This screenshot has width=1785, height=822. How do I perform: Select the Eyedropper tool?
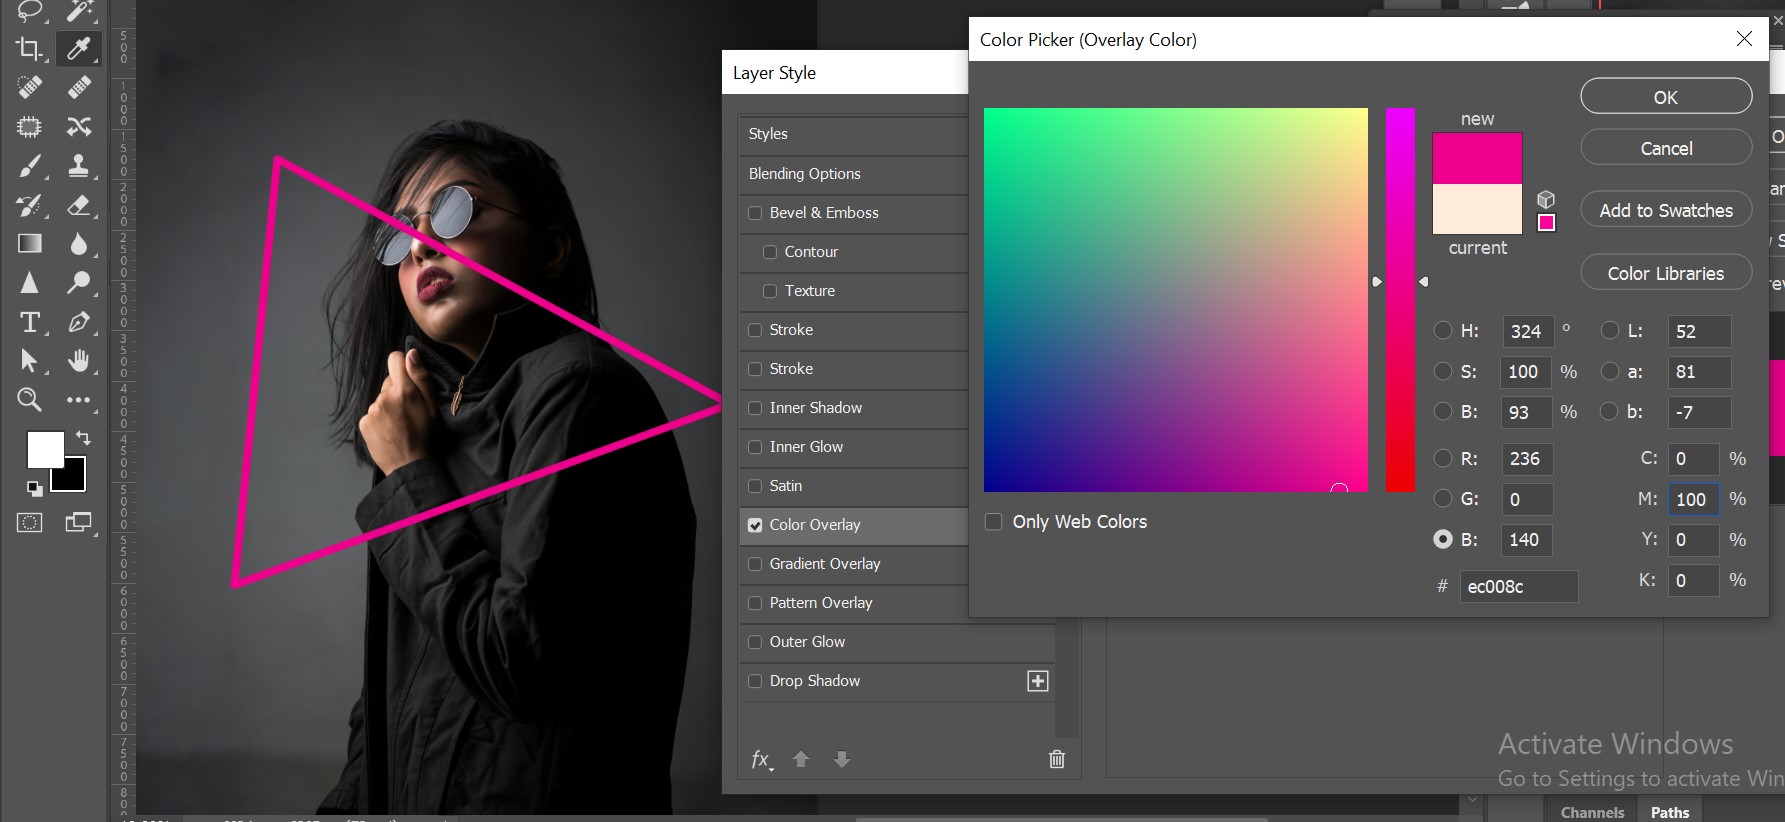point(78,48)
